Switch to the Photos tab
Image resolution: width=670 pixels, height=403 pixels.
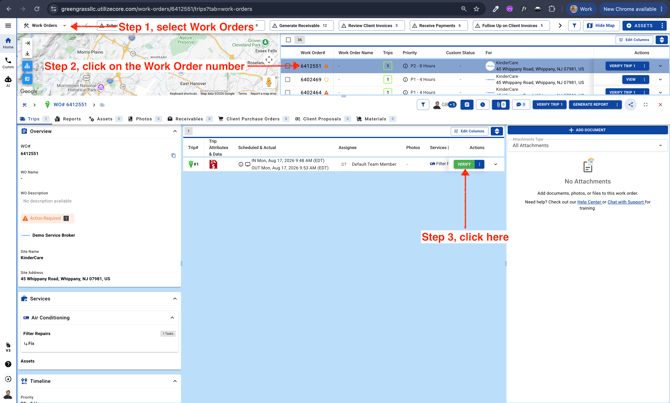tap(144, 119)
